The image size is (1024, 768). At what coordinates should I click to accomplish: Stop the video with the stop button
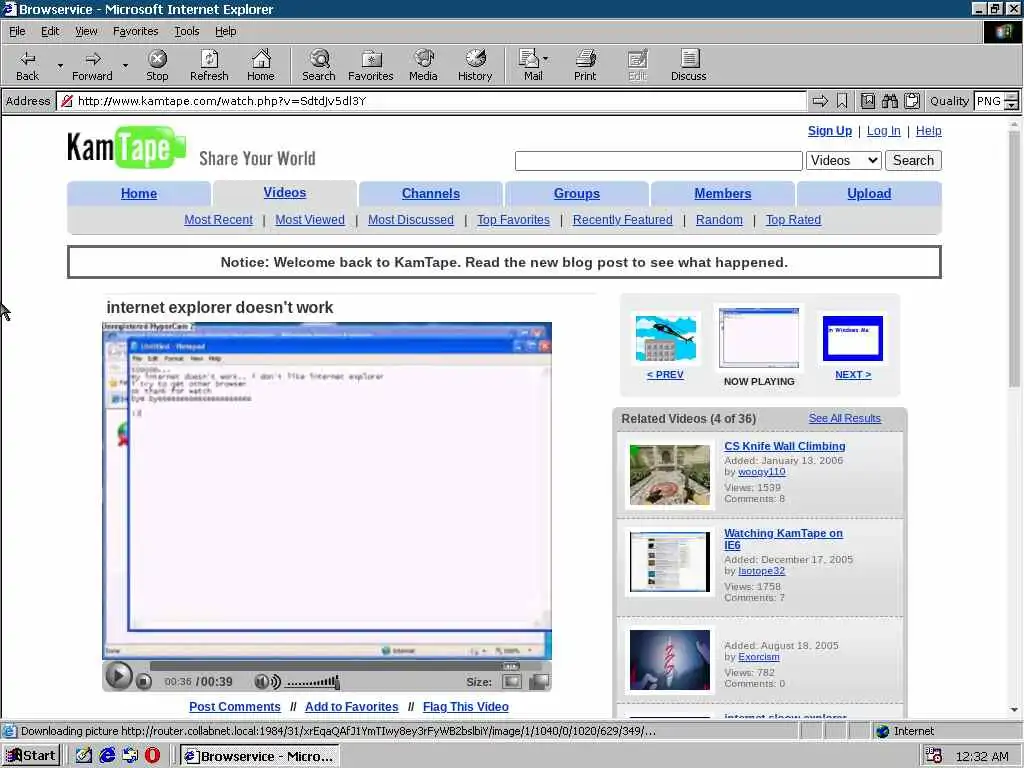pyautogui.click(x=144, y=682)
